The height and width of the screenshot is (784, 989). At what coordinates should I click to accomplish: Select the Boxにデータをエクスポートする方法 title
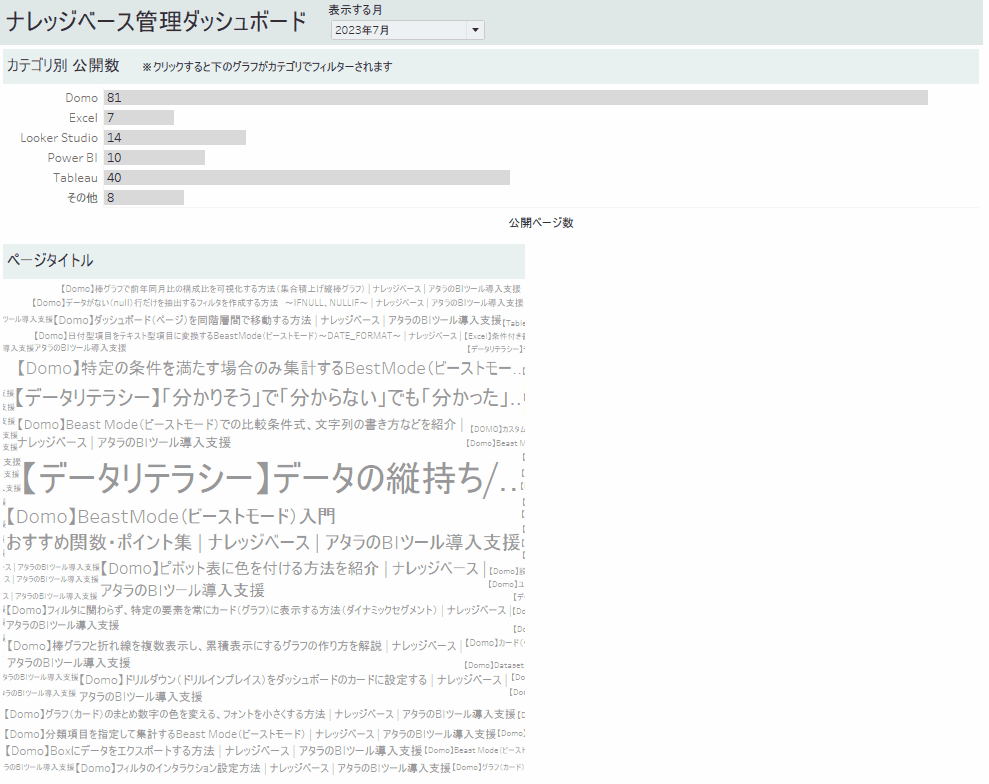pos(213,751)
